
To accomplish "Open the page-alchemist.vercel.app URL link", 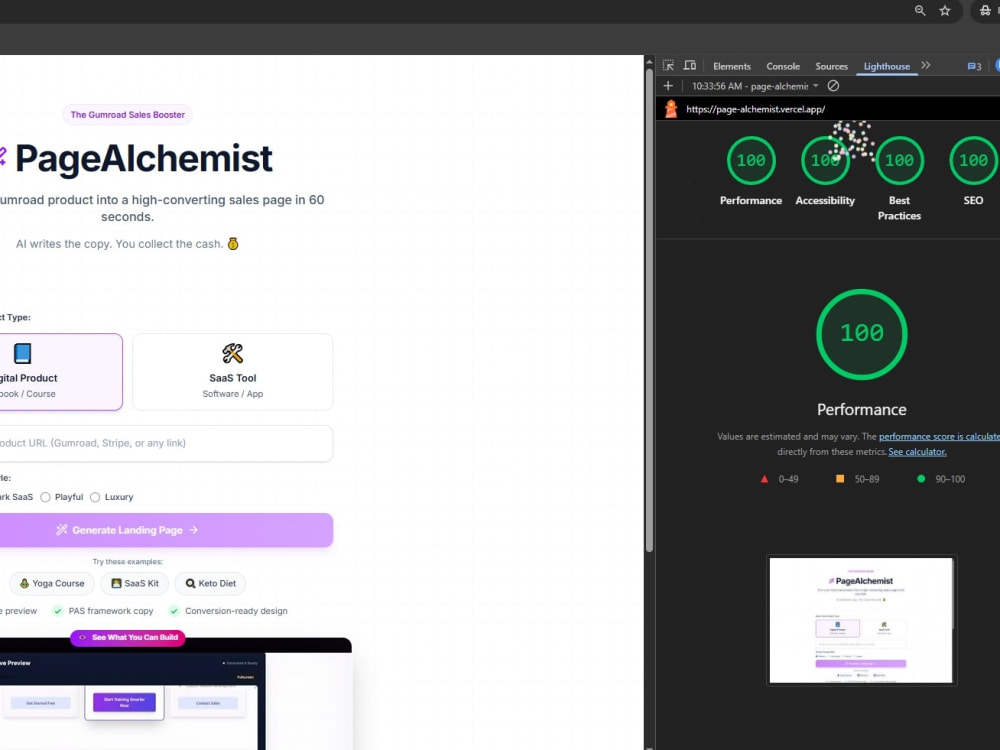I will coord(755,109).
